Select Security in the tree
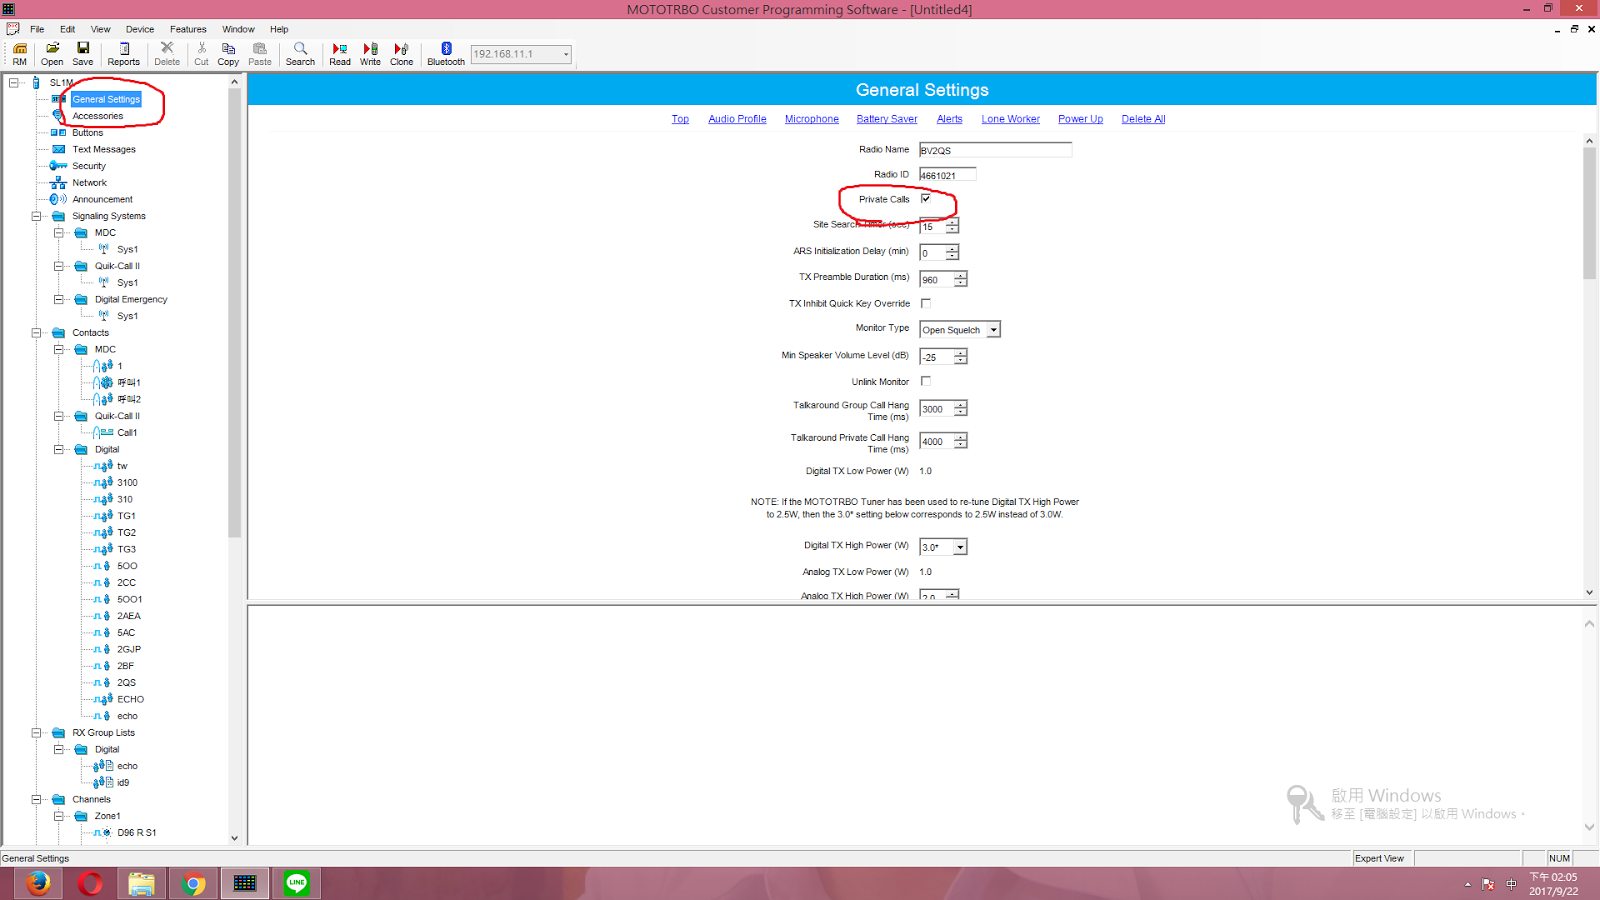 pyautogui.click(x=89, y=166)
